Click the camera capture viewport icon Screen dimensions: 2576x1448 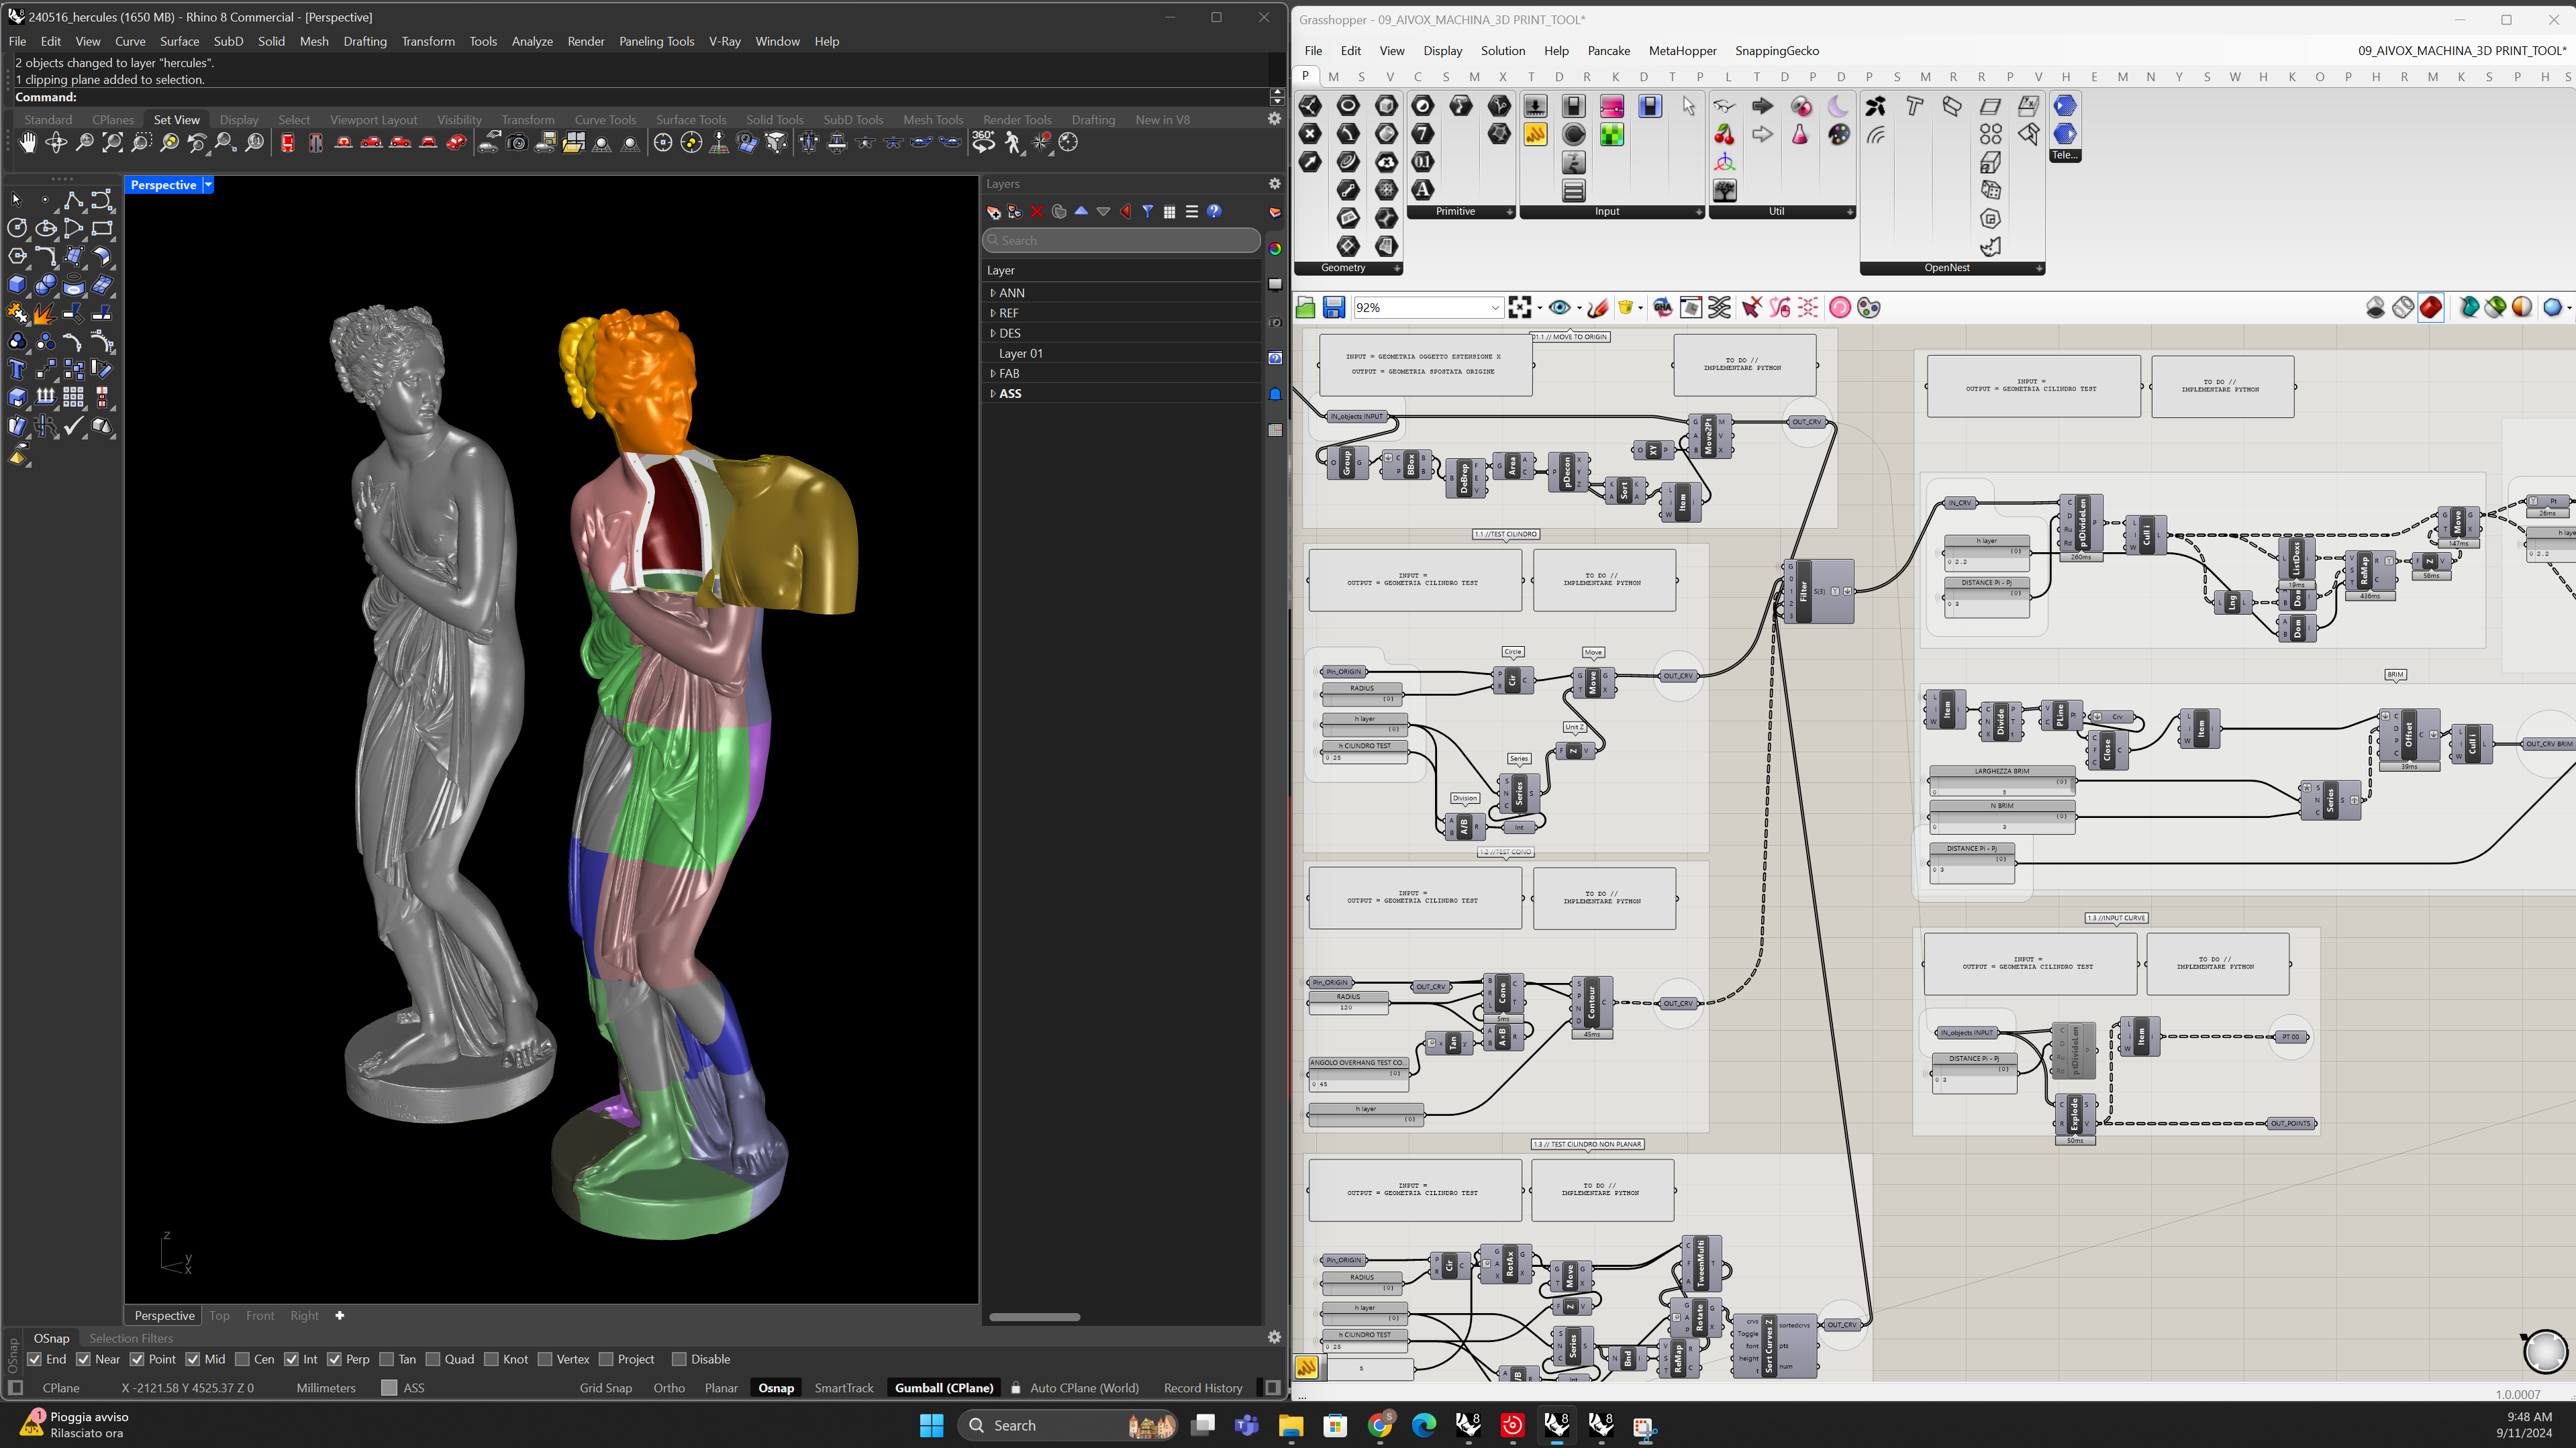(517, 143)
